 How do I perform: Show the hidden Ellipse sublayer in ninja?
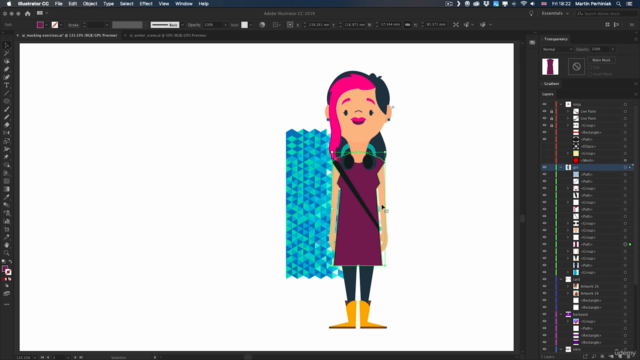[544, 147]
